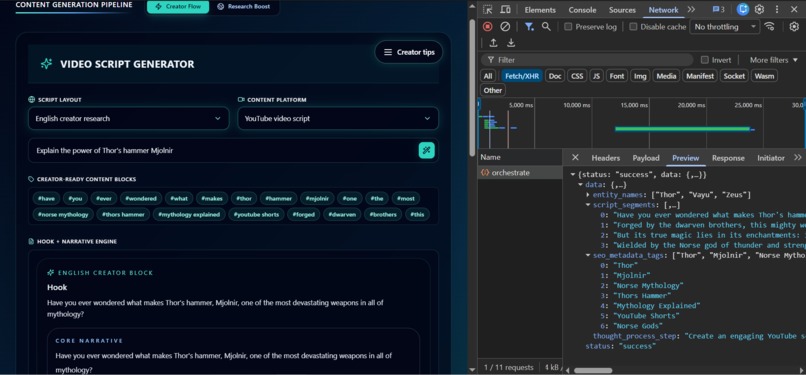The width and height of the screenshot is (806, 375).
Task: Show more request detail tabs chevron
Action: point(797,157)
